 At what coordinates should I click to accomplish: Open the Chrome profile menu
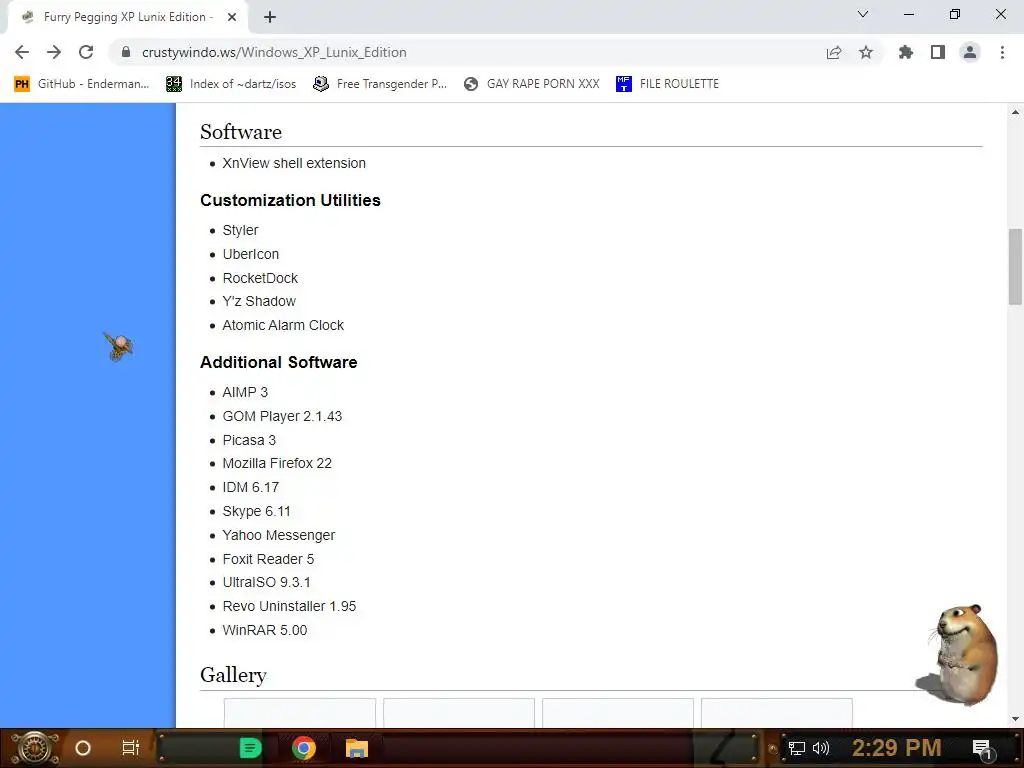point(970,52)
